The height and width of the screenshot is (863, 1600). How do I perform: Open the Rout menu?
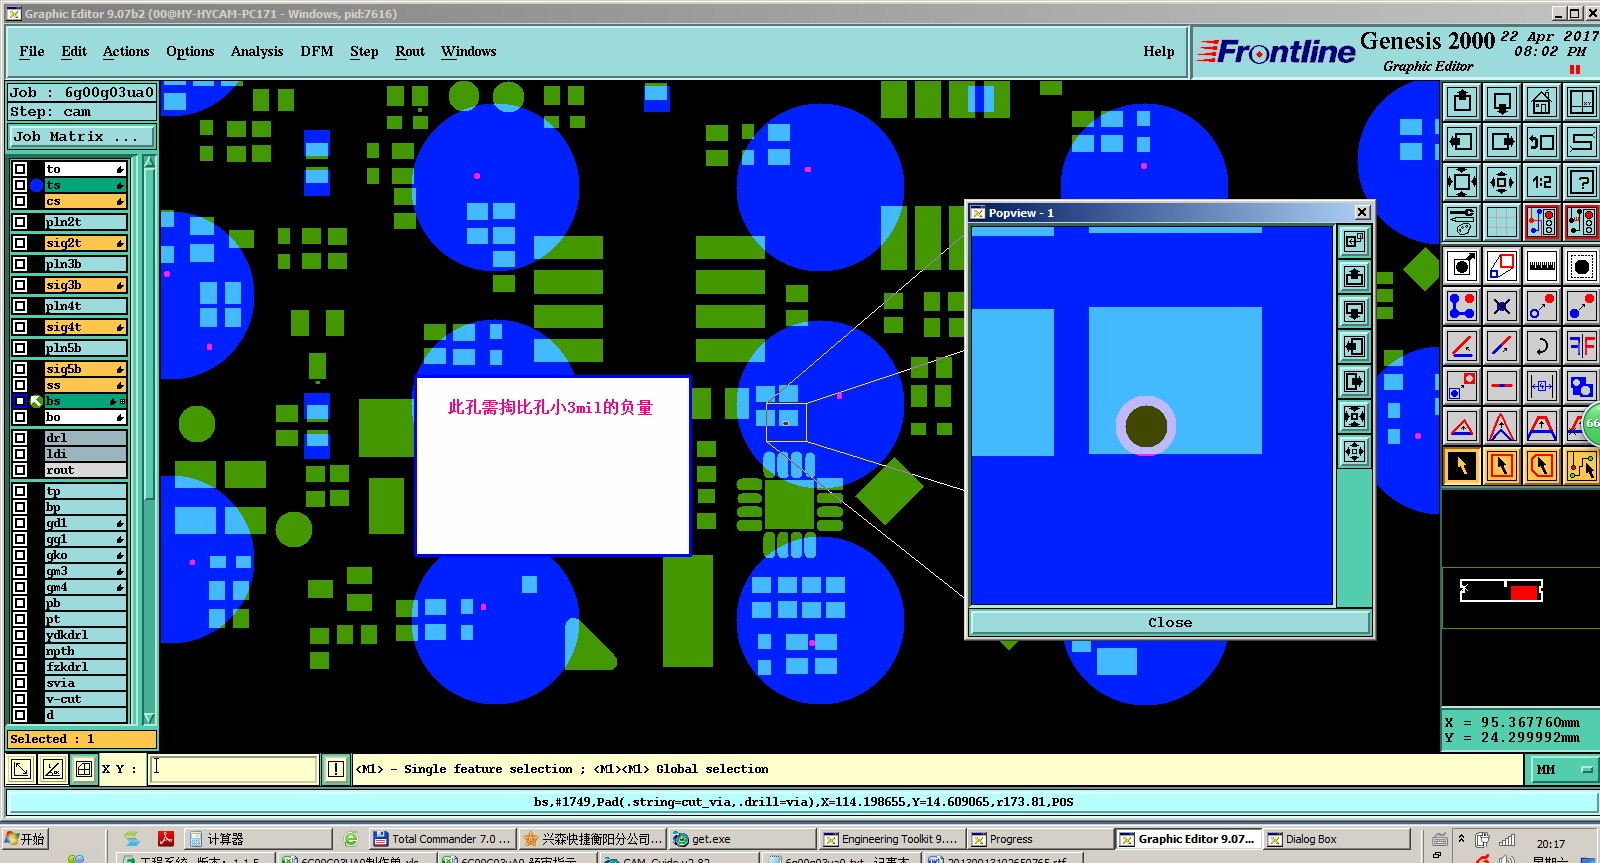click(x=410, y=51)
